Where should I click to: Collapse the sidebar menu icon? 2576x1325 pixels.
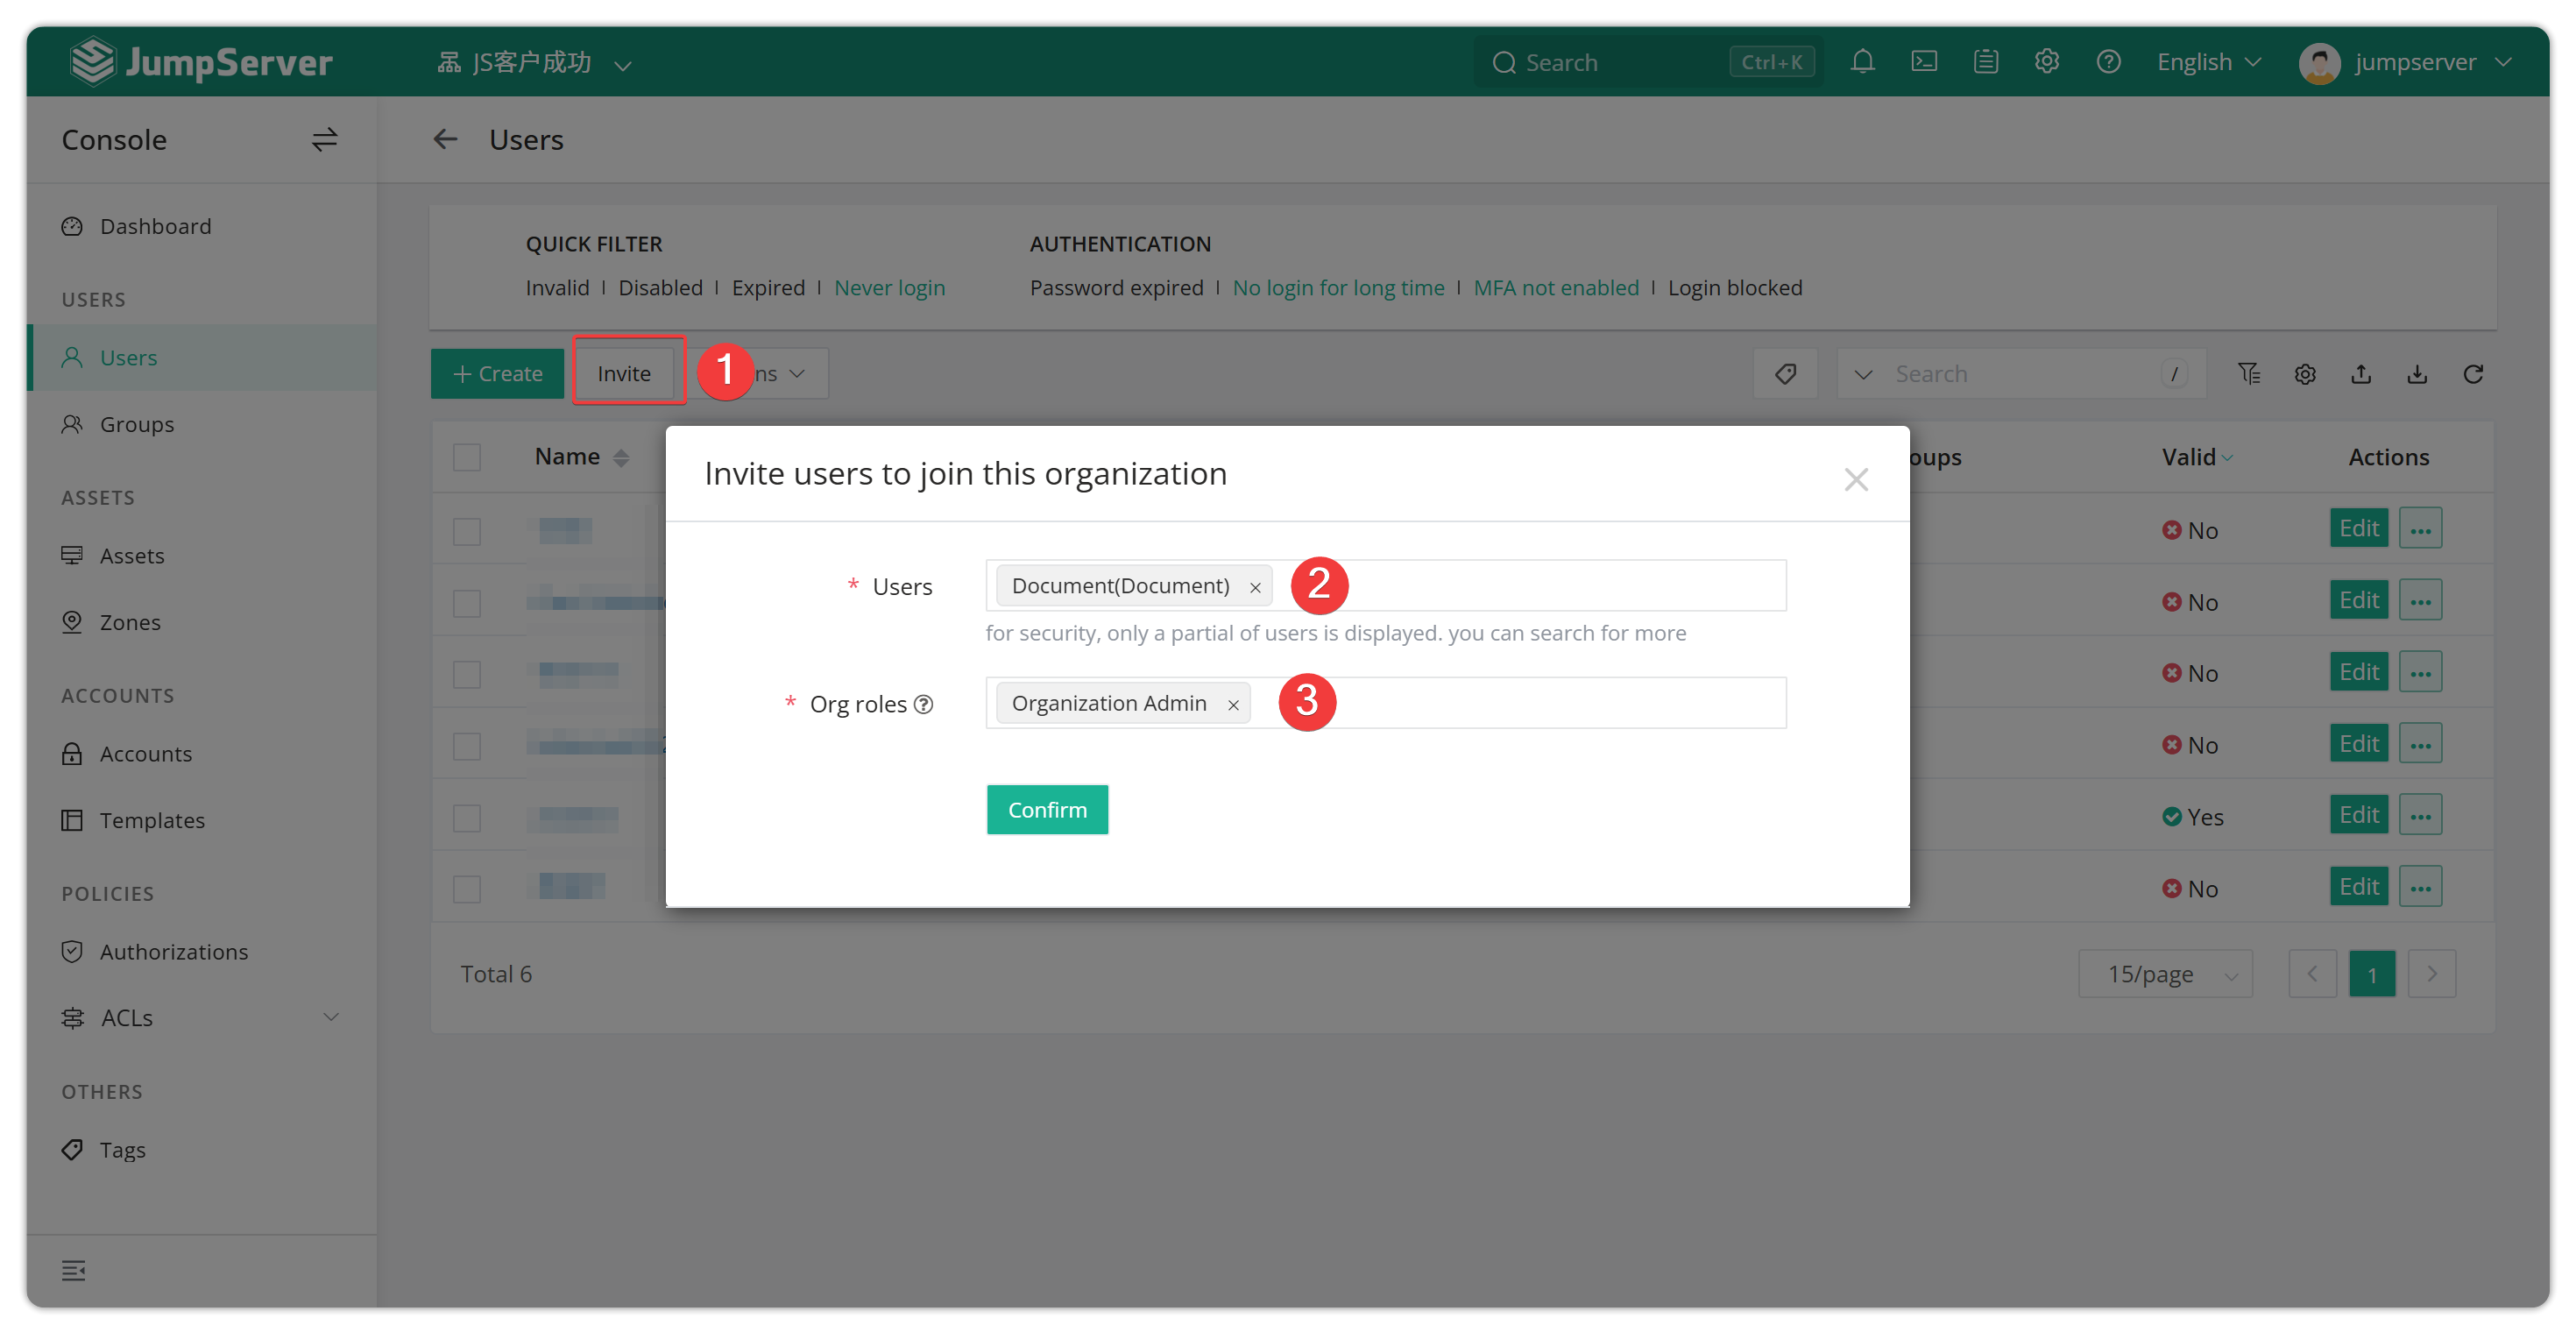tap(73, 1270)
